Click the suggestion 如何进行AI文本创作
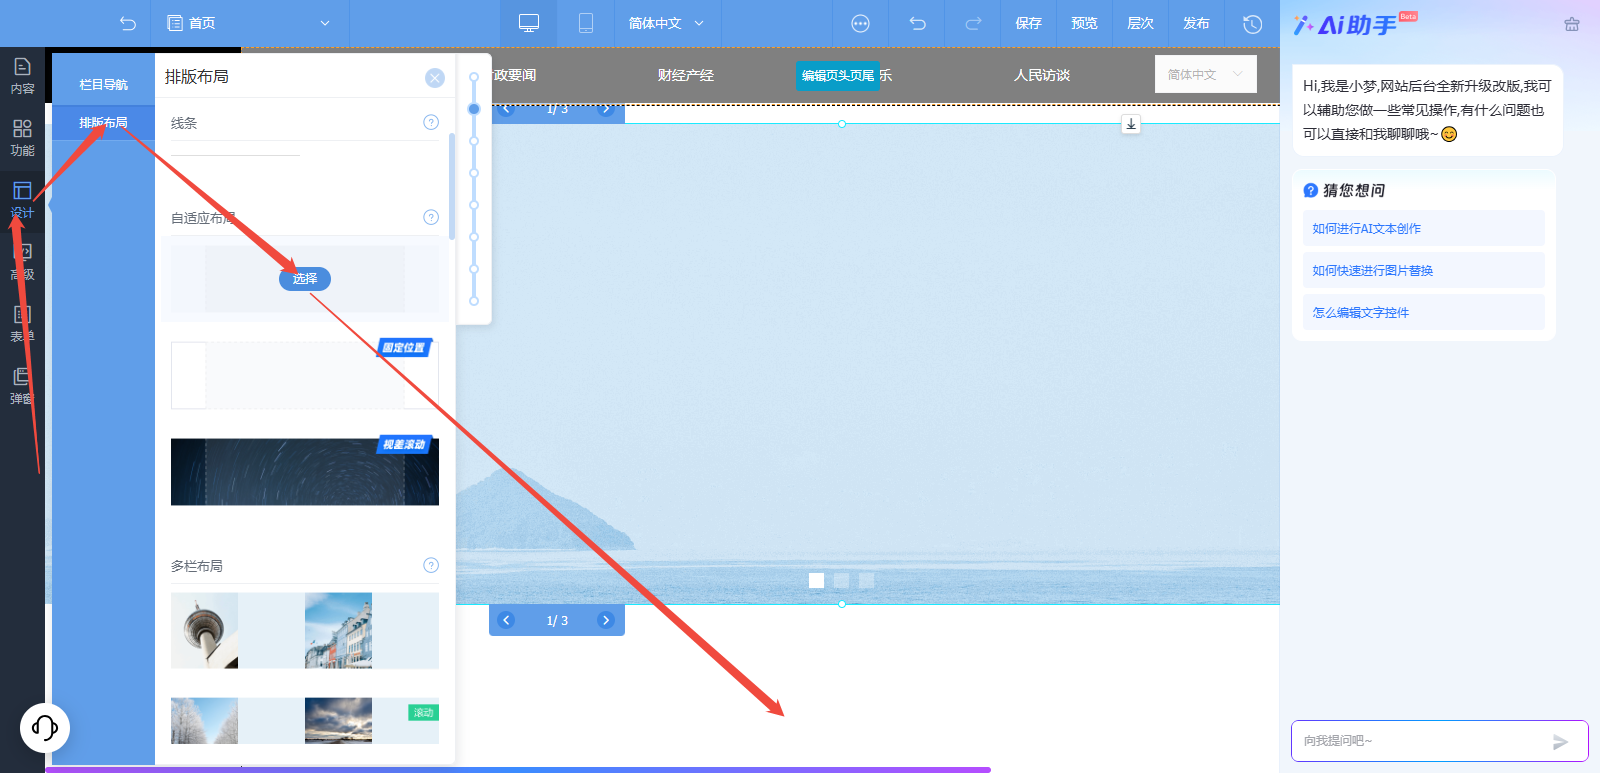 [x=1424, y=228]
